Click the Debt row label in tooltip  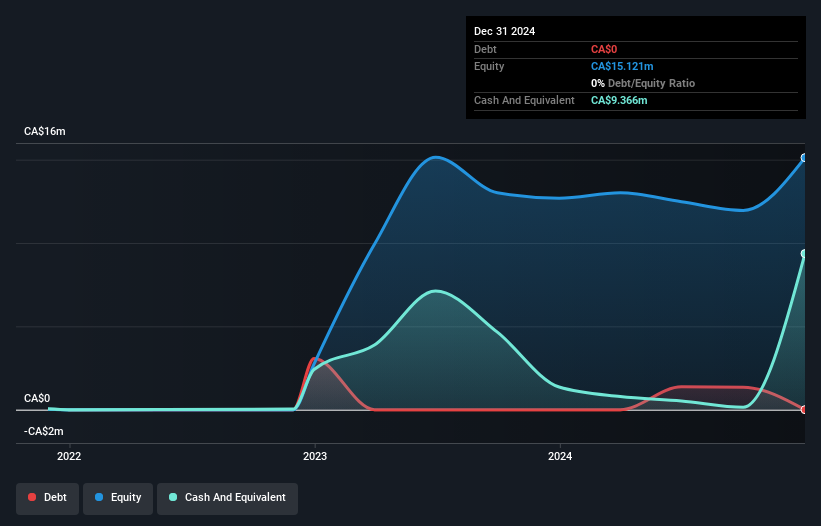485,49
